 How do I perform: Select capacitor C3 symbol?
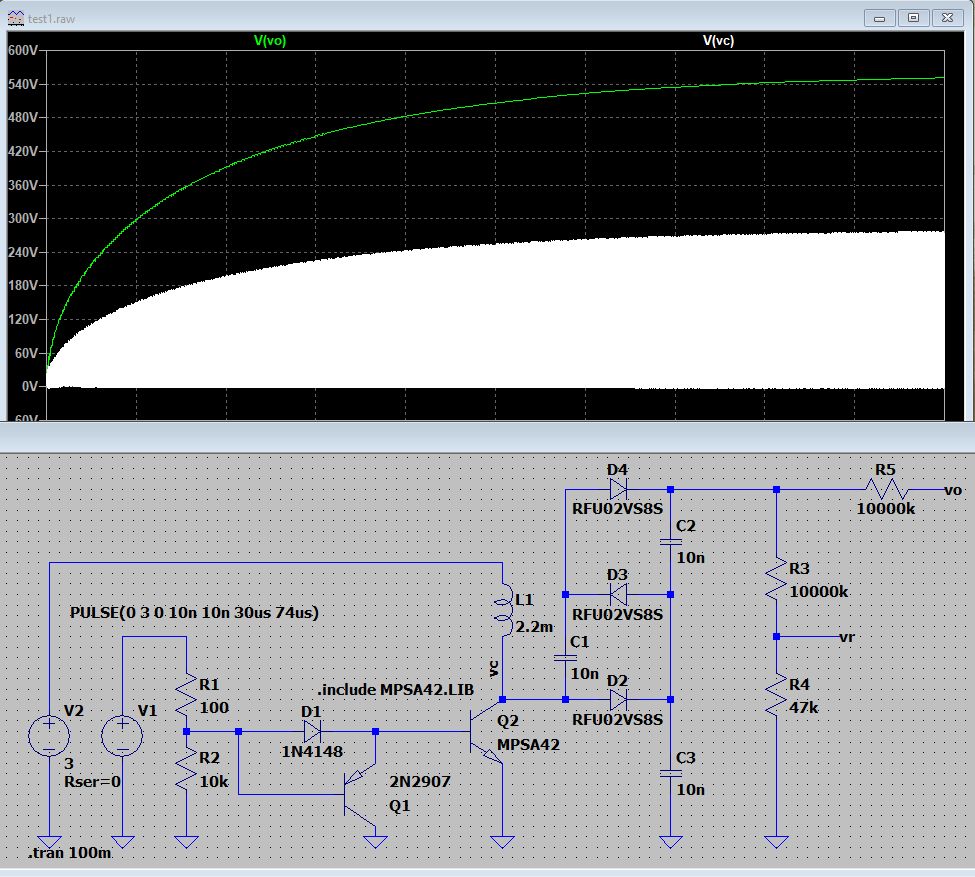click(x=670, y=773)
